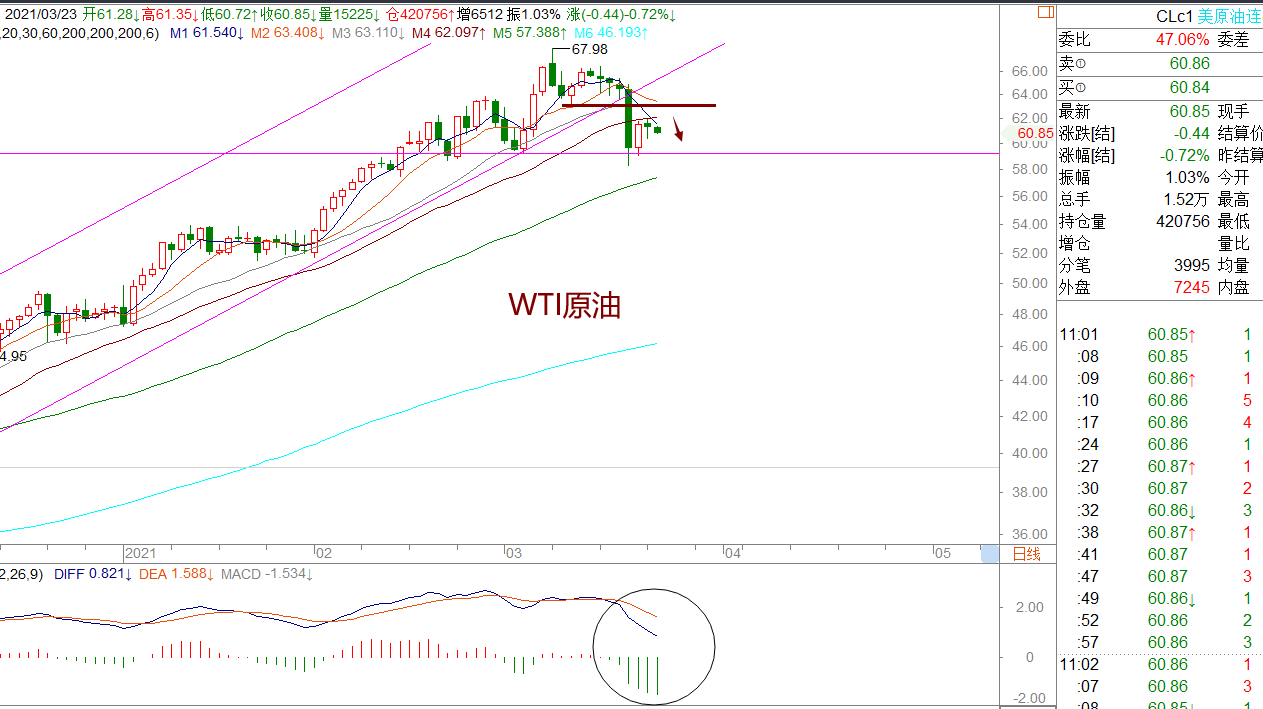Image resolution: width=1263 pixels, height=709 pixels.
Task: Click the 量比 label
Action: coord(1233,243)
